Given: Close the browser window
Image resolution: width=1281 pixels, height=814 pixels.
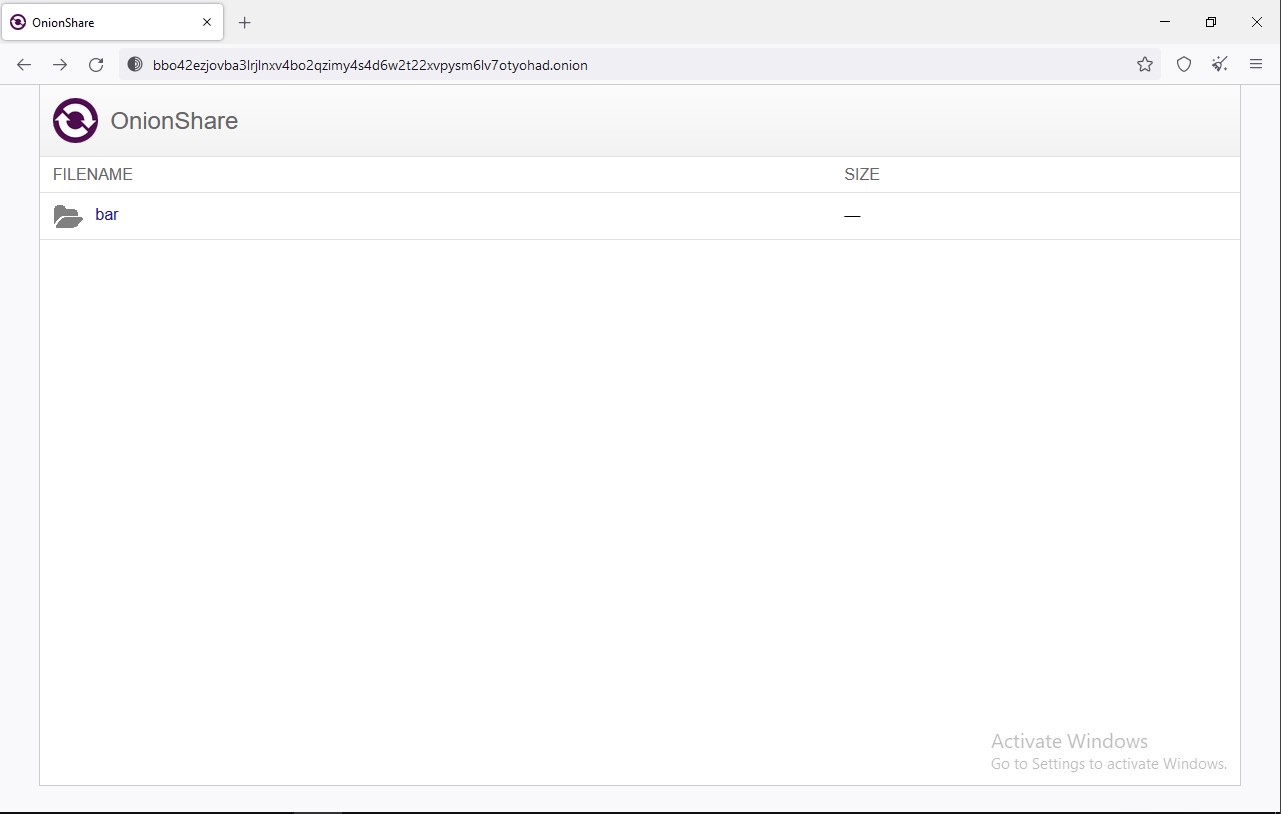Looking at the screenshot, I should pyautogui.click(x=1257, y=22).
